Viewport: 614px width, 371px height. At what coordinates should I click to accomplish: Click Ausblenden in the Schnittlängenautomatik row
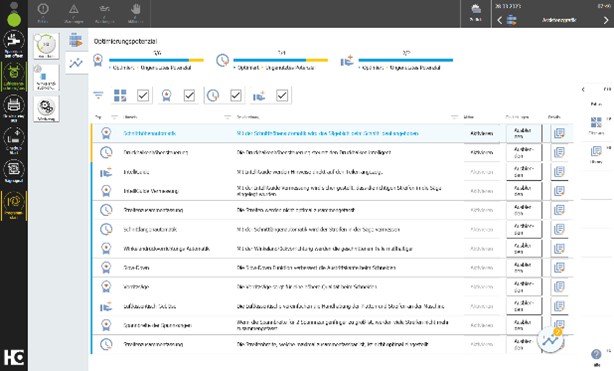524,229
